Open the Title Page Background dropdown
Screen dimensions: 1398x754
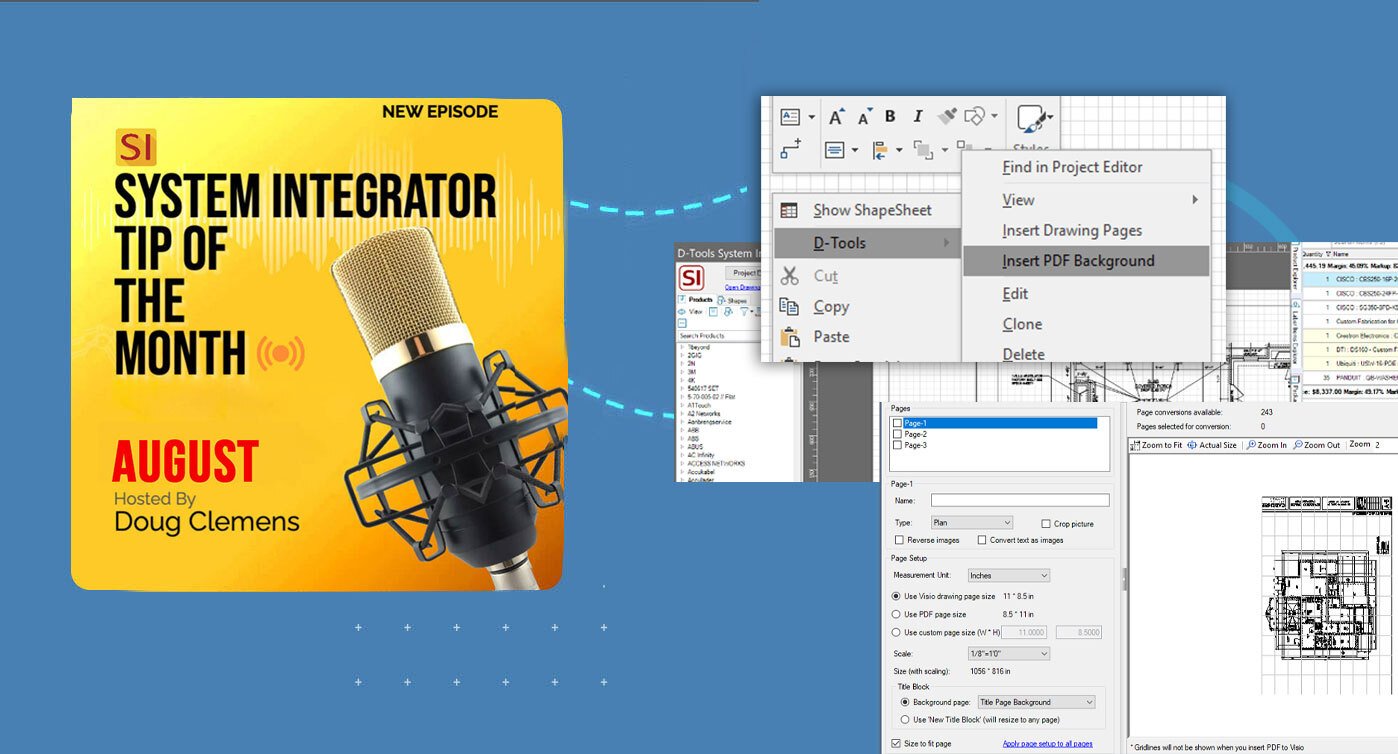(1036, 702)
